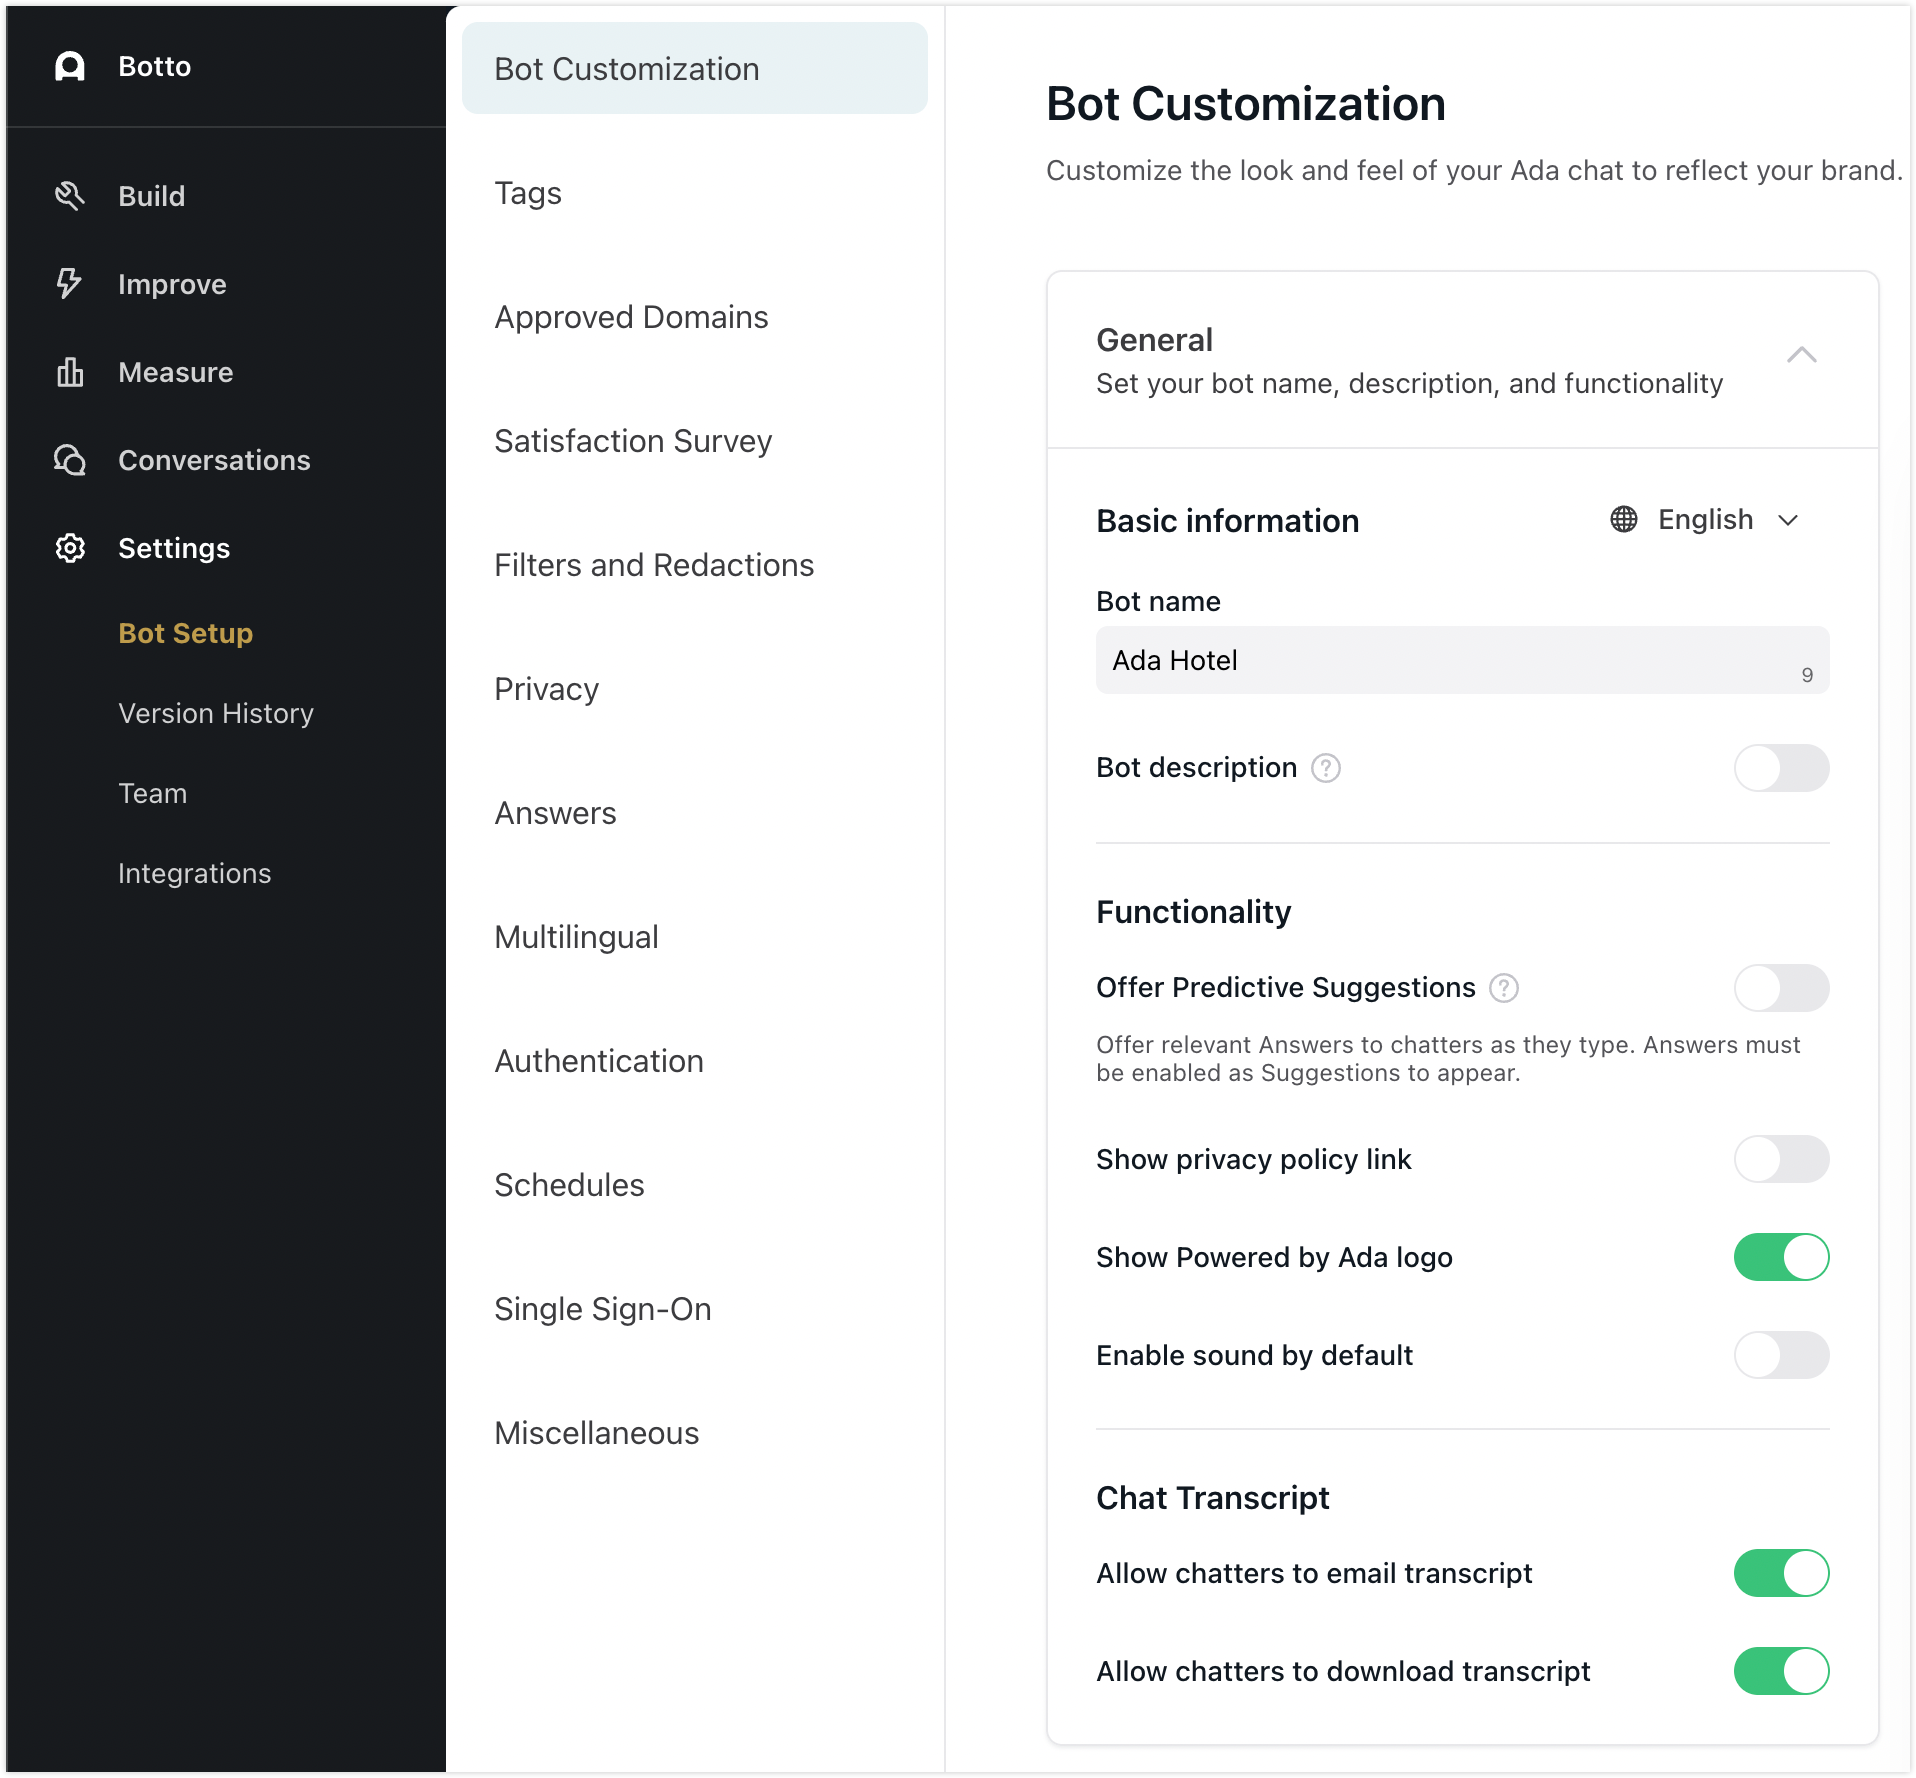Click the Ada logo icon beside Botto
This screenshot has width=1916, height=1778.
coord(70,66)
